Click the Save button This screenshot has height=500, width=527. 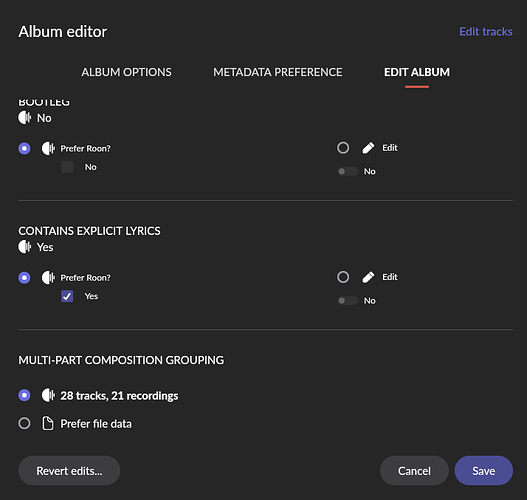[484, 470]
